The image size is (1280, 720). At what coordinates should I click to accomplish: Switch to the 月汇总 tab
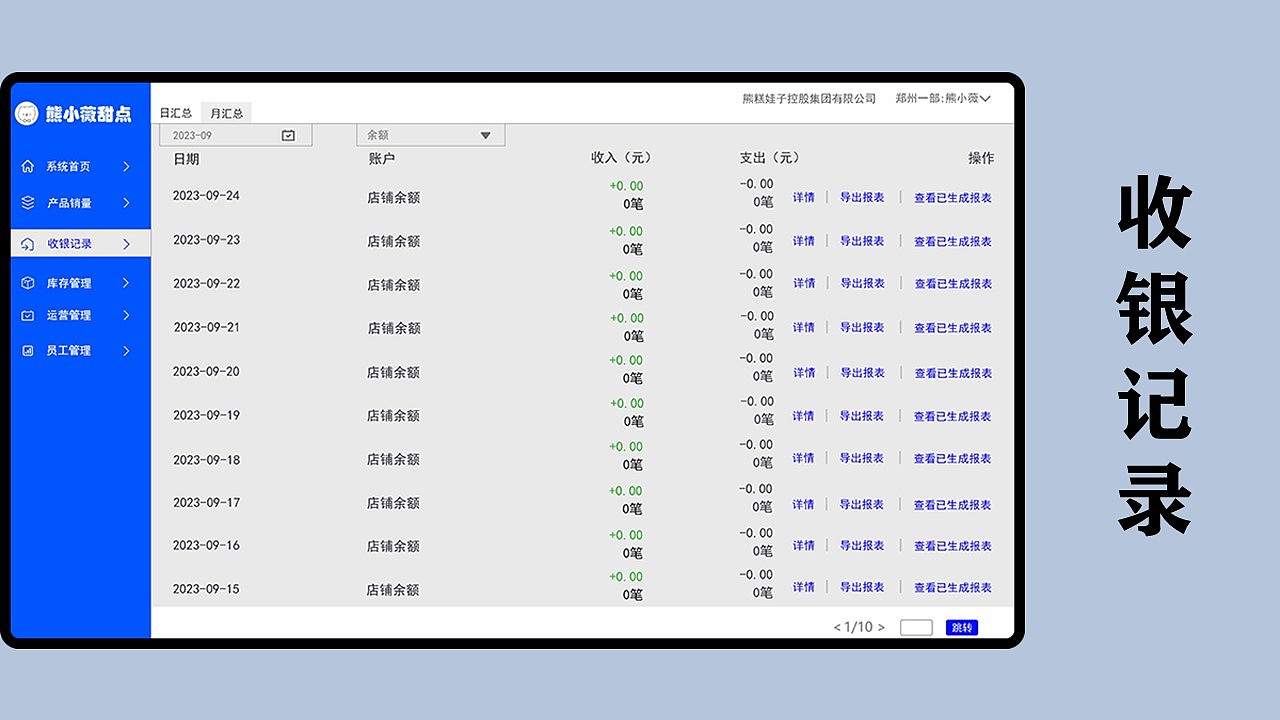tap(227, 113)
